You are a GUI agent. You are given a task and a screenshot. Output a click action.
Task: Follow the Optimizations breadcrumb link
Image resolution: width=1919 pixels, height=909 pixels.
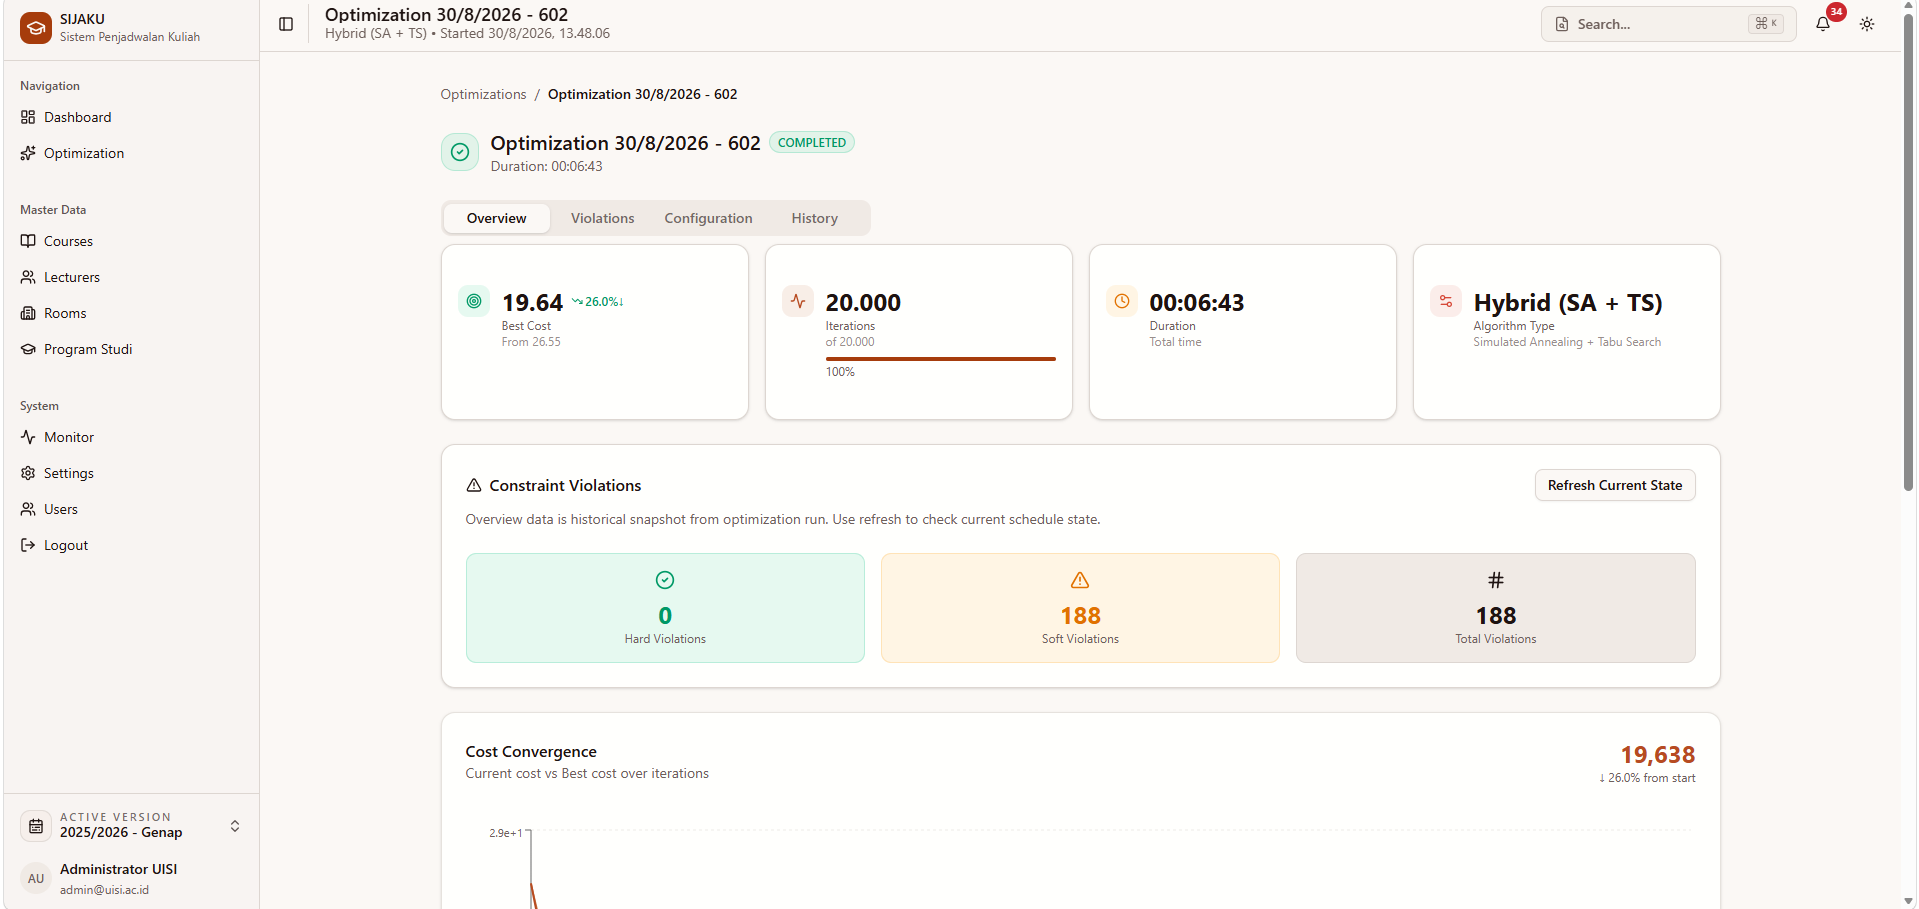coord(483,94)
